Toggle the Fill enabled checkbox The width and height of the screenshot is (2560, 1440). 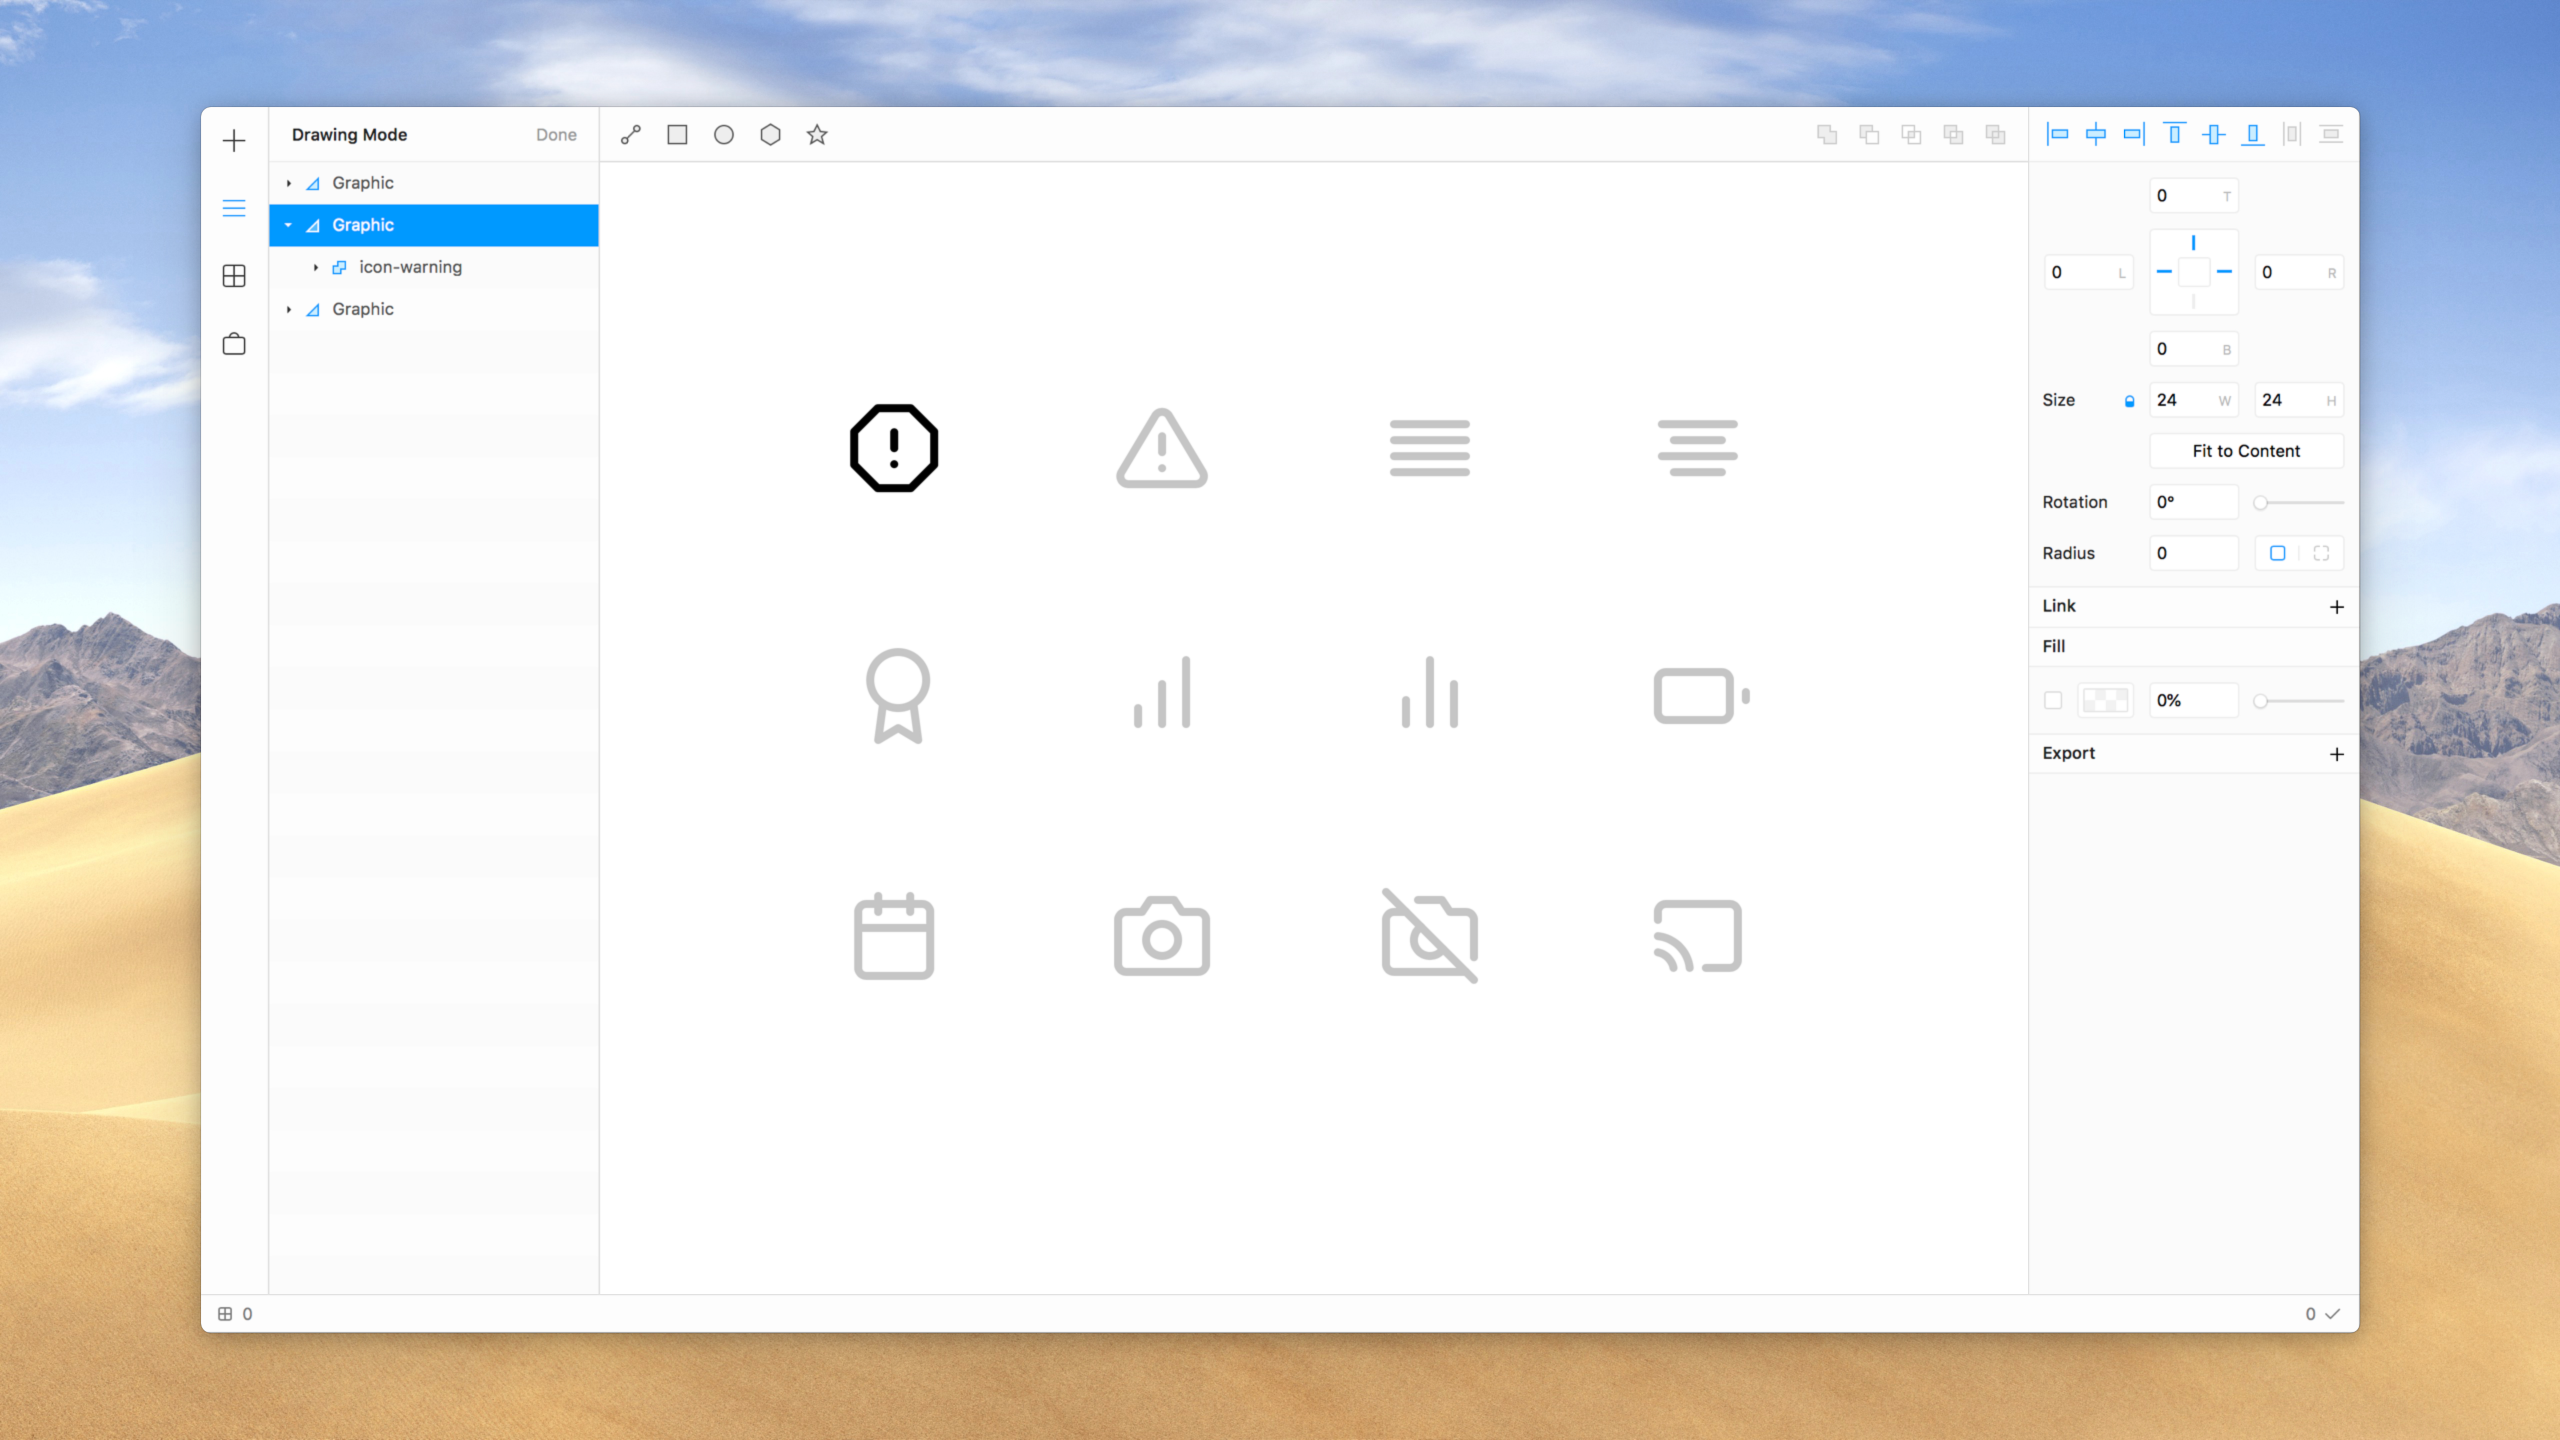click(x=2053, y=700)
